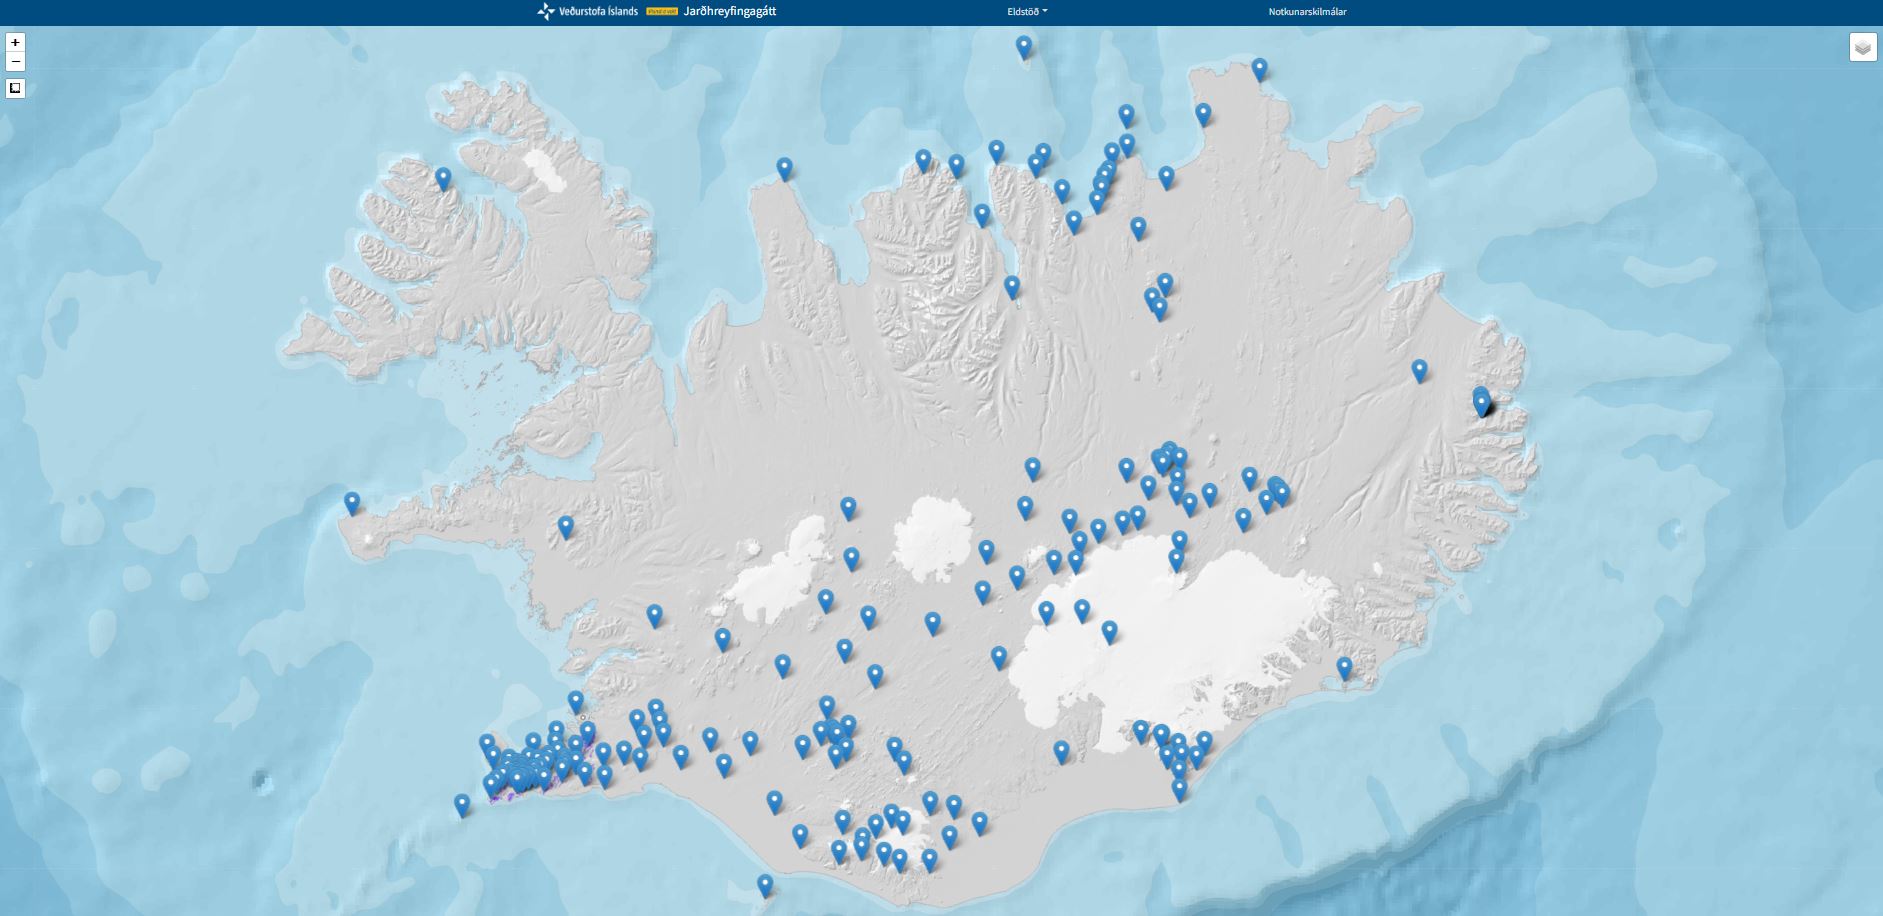
Task: Zoom out of the map
Action: pyautogui.click(x=15, y=62)
